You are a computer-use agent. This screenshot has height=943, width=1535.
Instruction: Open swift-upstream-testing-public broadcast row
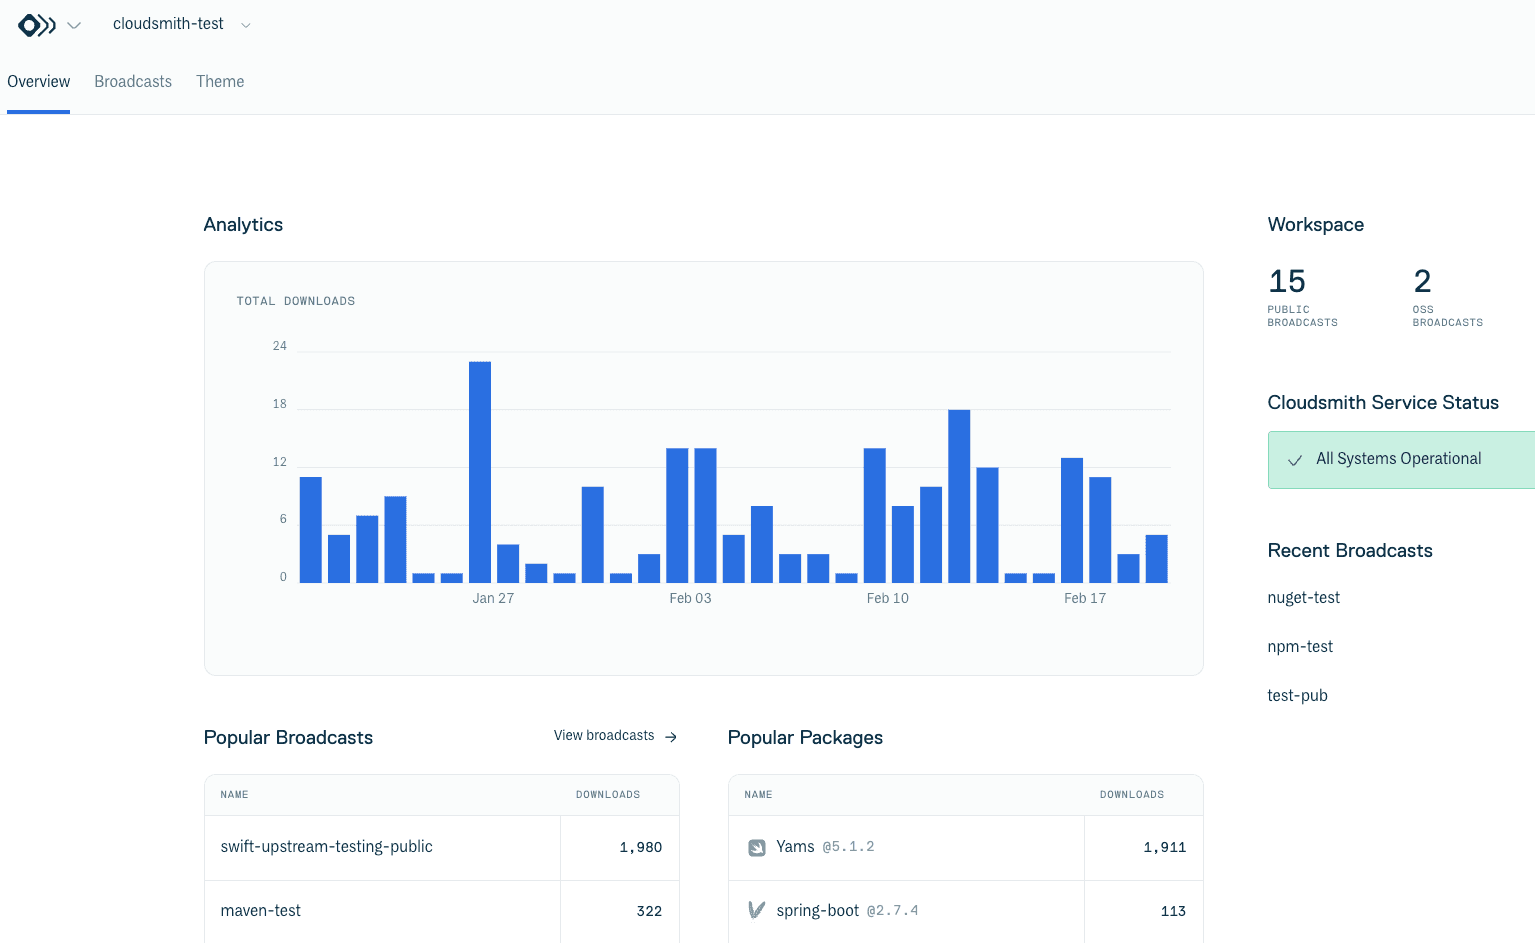(x=326, y=847)
